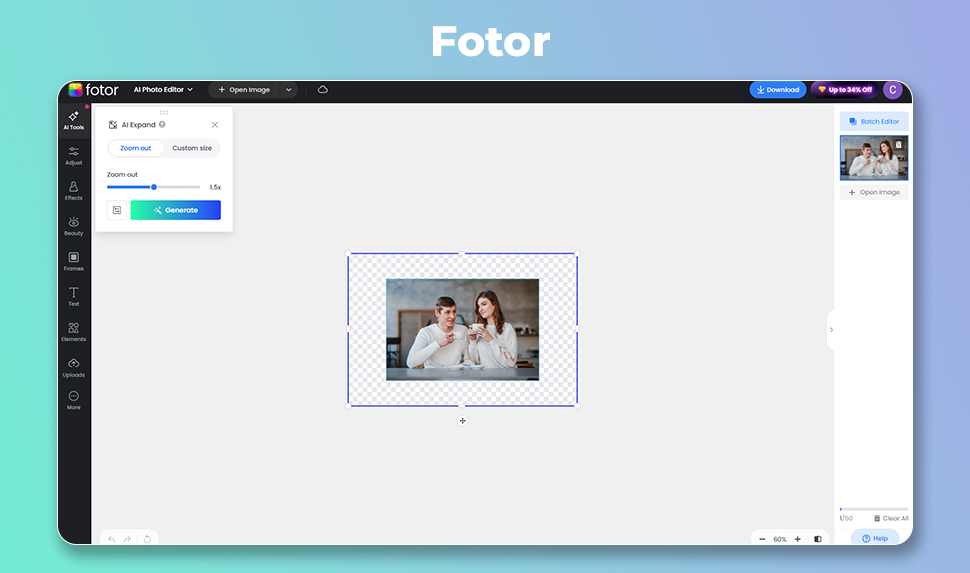The width and height of the screenshot is (970, 573).
Task: Open the Elements panel
Action: [x=74, y=332]
